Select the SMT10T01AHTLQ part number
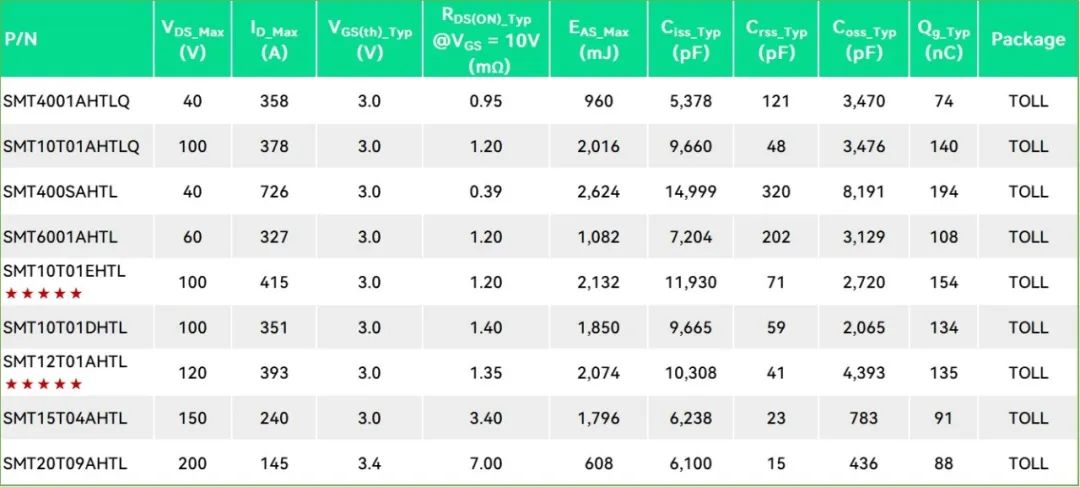Image resolution: width=1080 pixels, height=487 pixels. click(71, 146)
